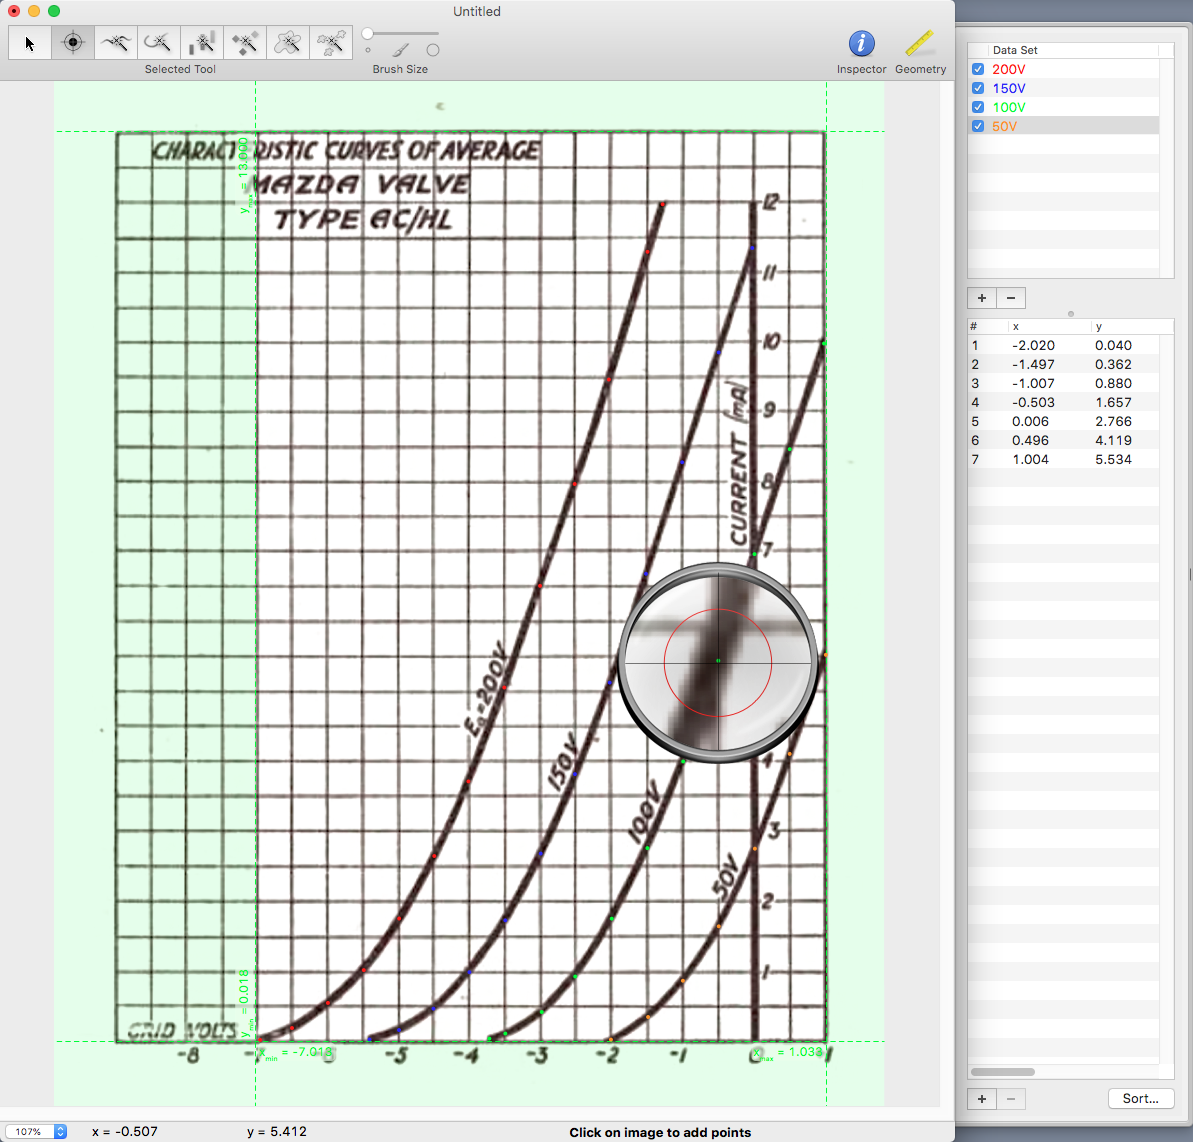Select point row with x -1.007
The image size is (1193, 1142).
coord(1063,383)
